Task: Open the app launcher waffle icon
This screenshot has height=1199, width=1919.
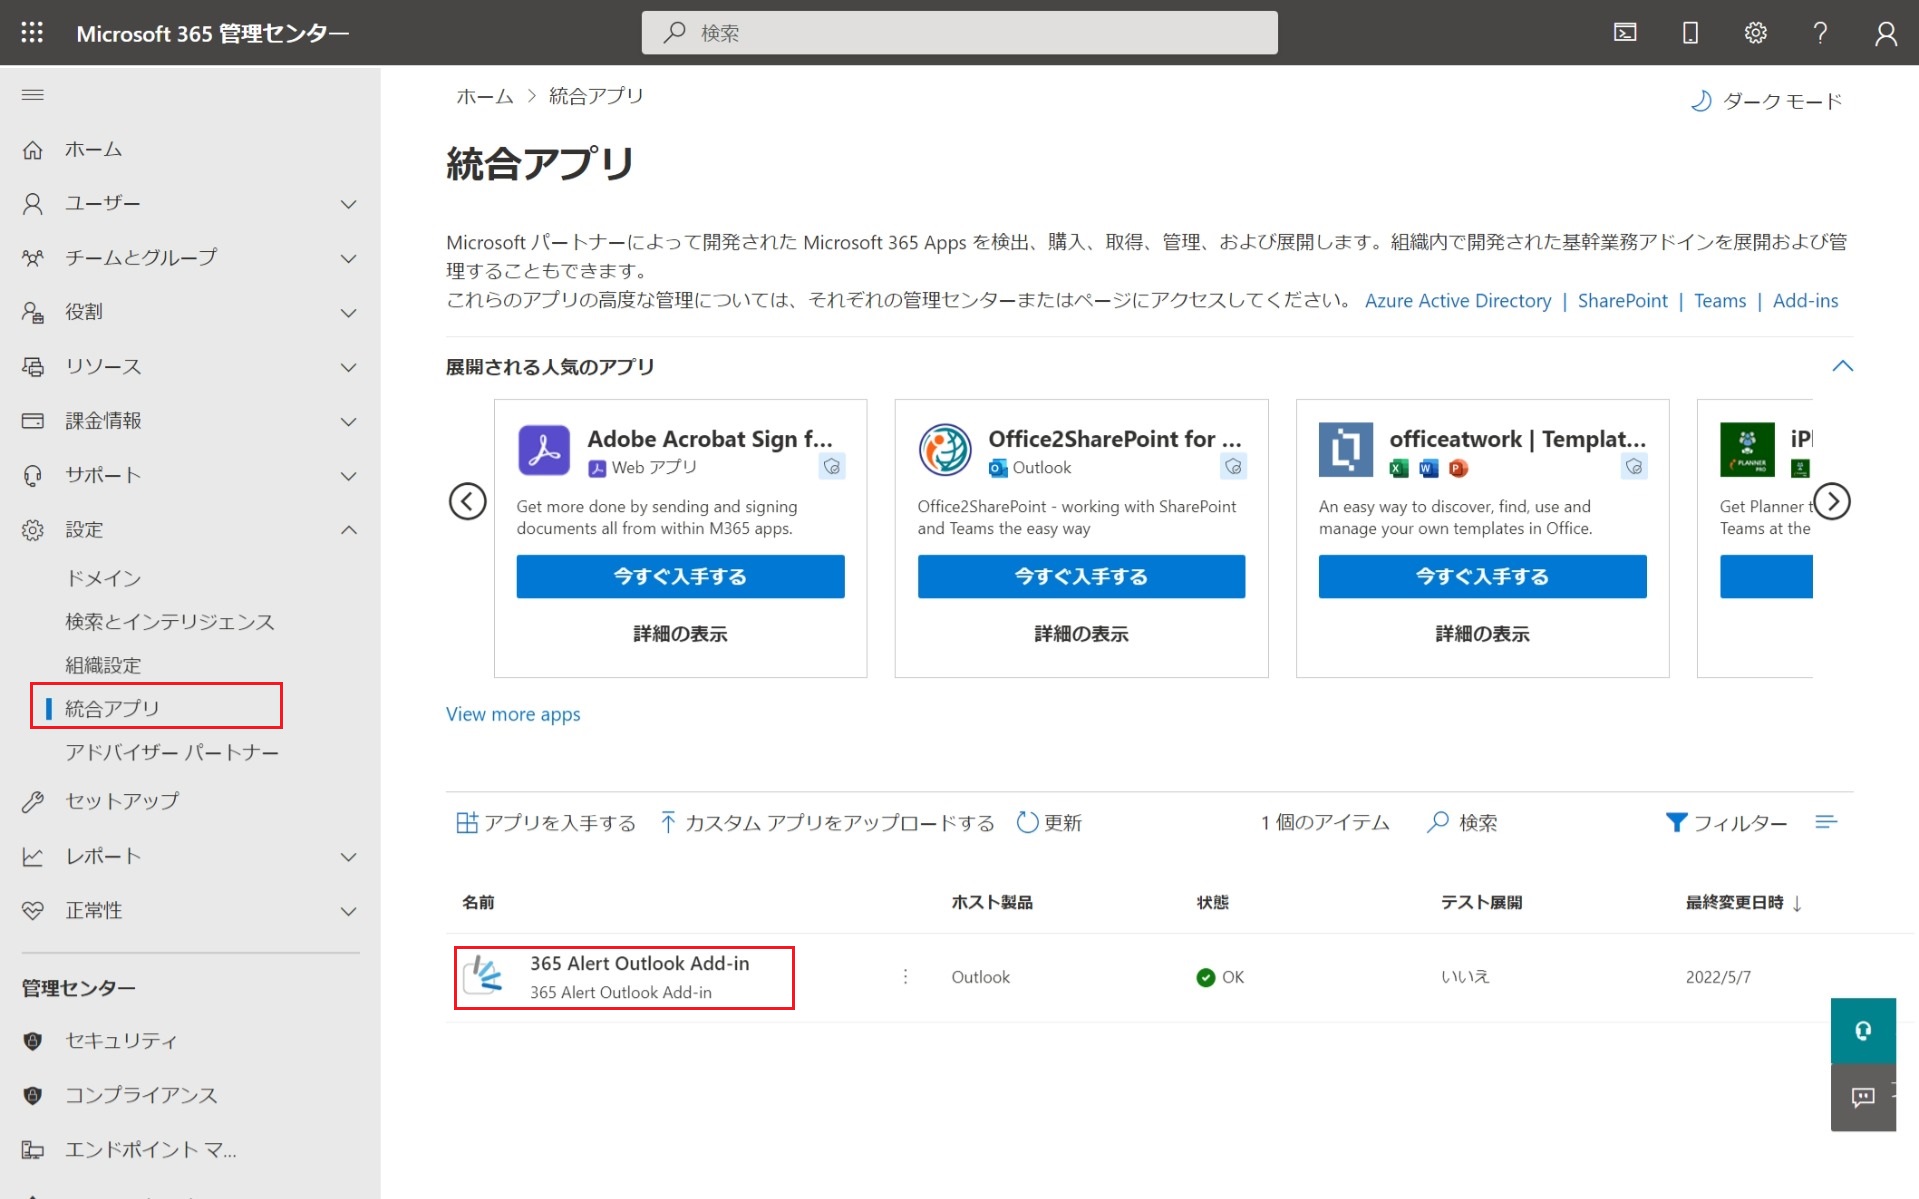Action: [x=32, y=33]
